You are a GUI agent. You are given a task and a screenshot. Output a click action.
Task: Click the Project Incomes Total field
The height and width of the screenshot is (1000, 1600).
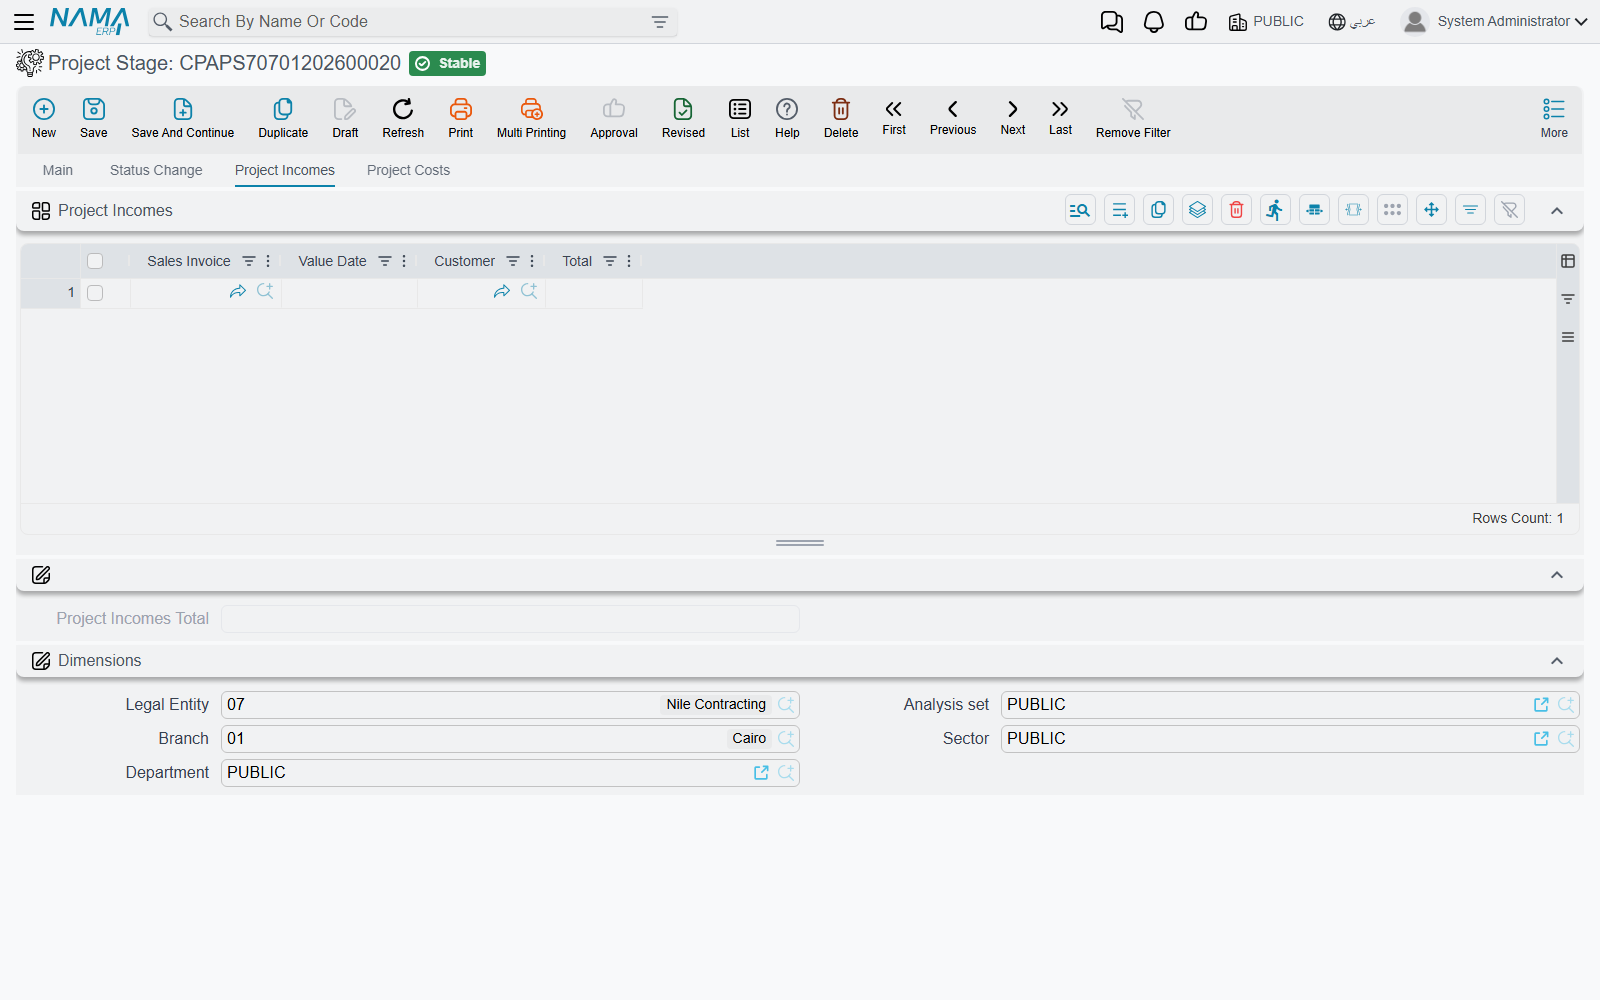tap(510, 619)
